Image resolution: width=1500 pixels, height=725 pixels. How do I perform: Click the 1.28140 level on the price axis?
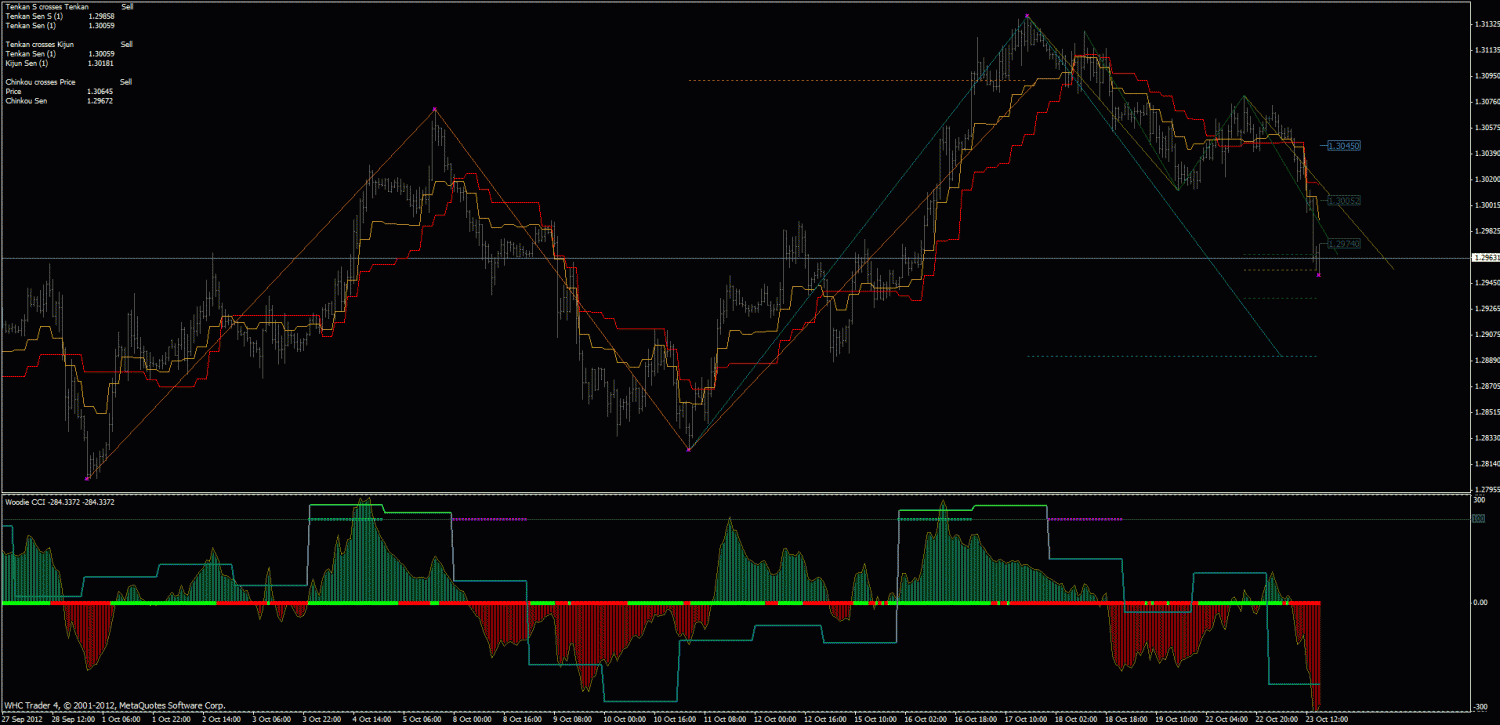tap(1486, 464)
